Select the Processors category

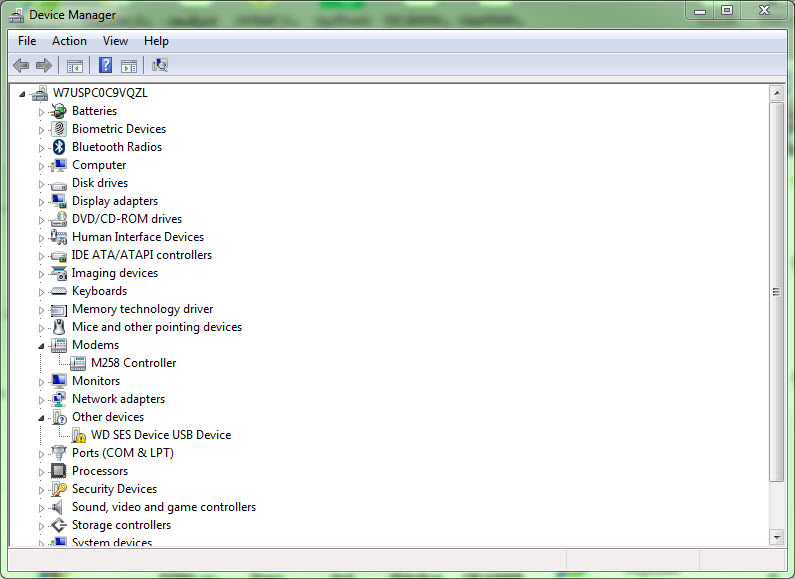click(99, 471)
